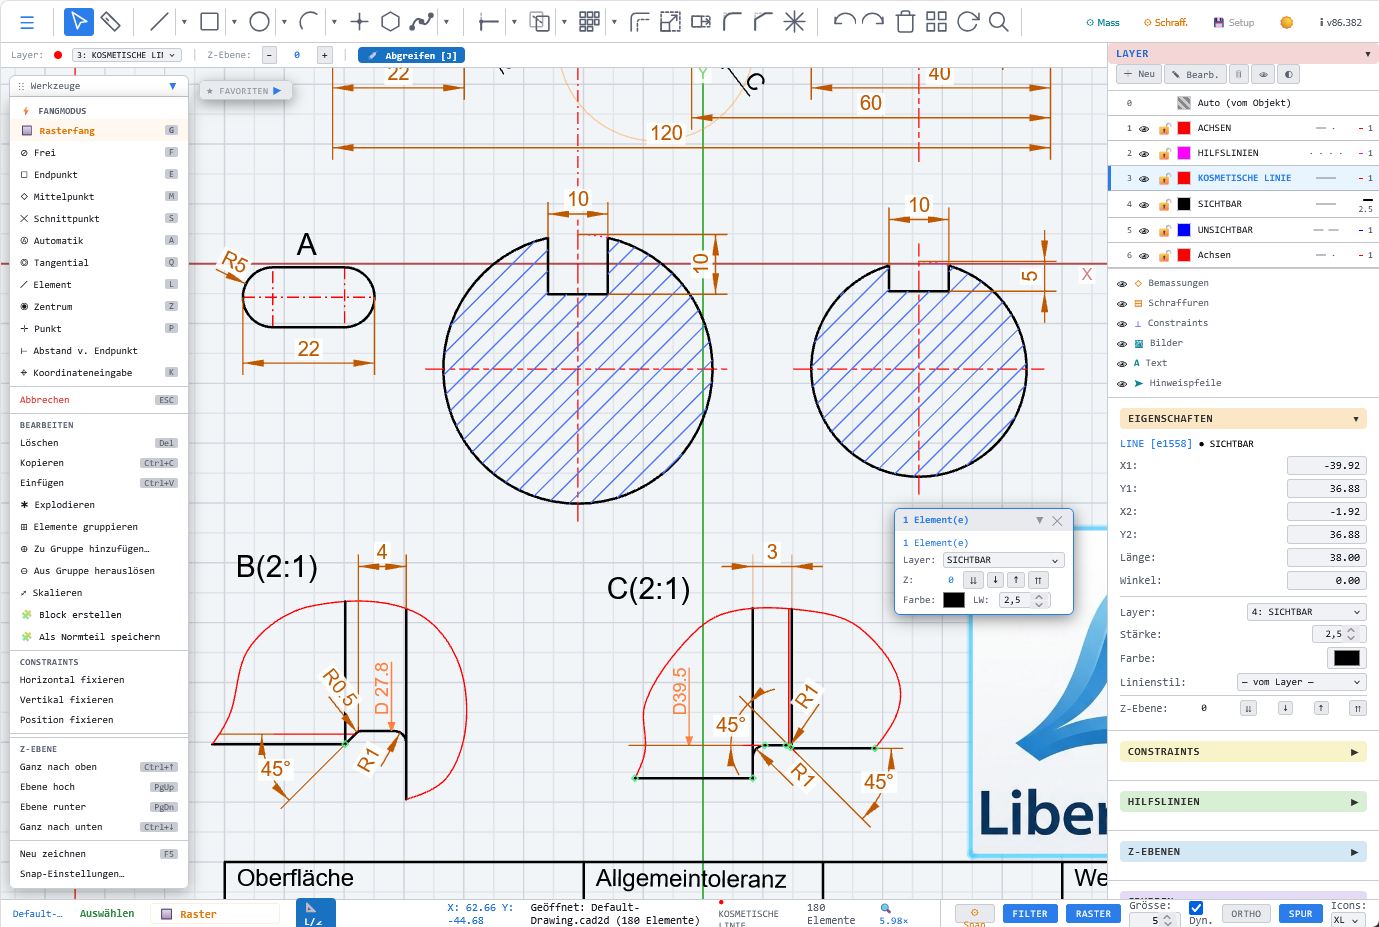Toggle visibility of Bemassungen
The height and width of the screenshot is (927, 1379).
(1122, 284)
